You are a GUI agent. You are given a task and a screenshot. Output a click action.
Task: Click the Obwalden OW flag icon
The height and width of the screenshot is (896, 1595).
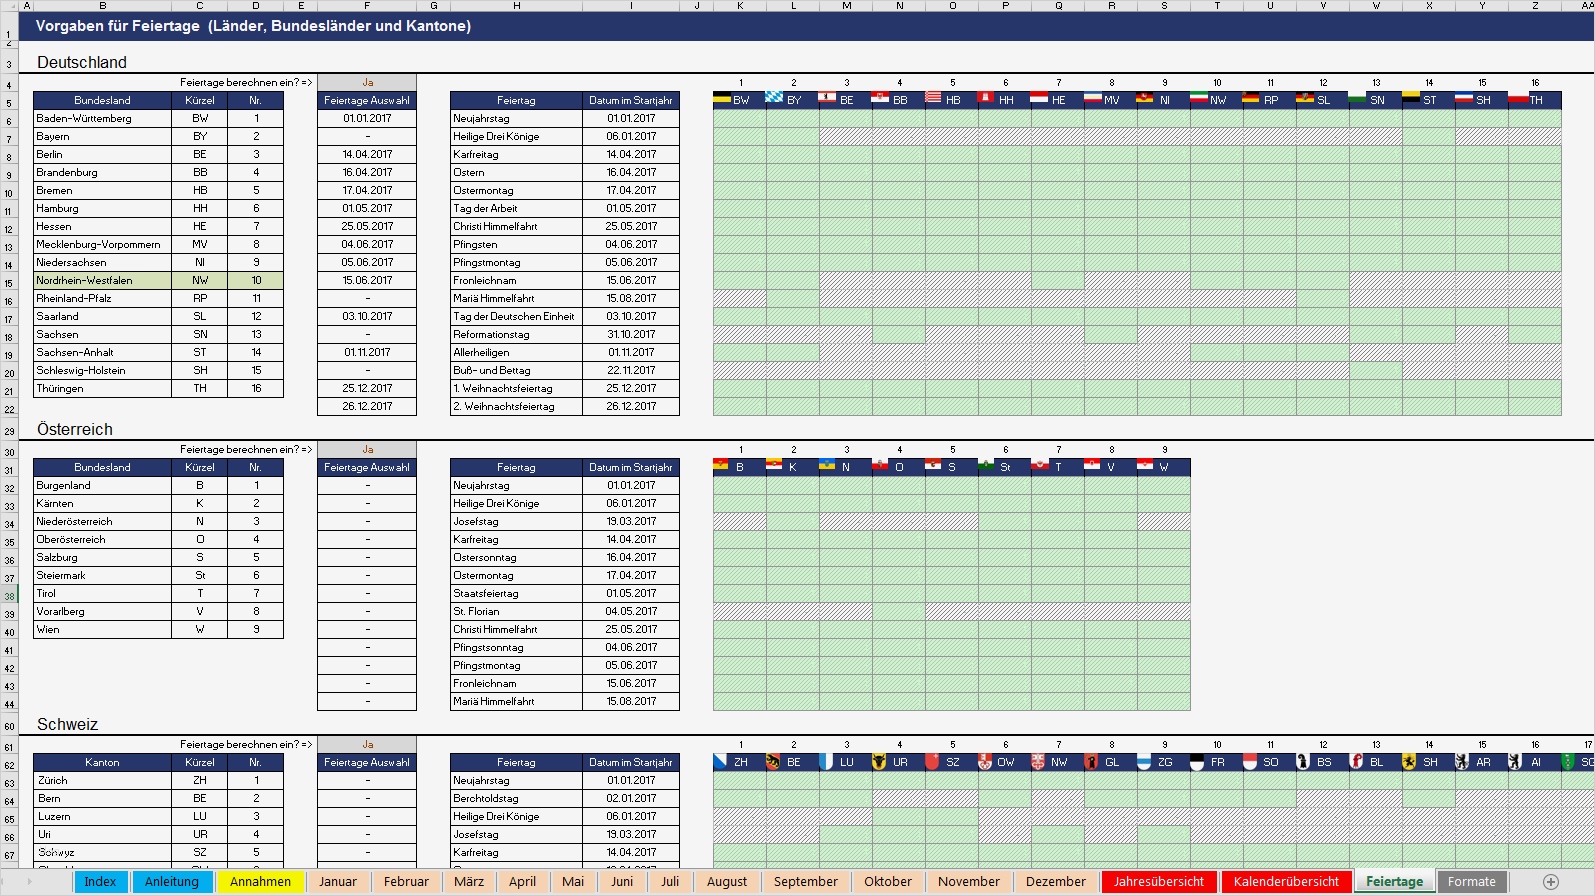tap(985, 761)
